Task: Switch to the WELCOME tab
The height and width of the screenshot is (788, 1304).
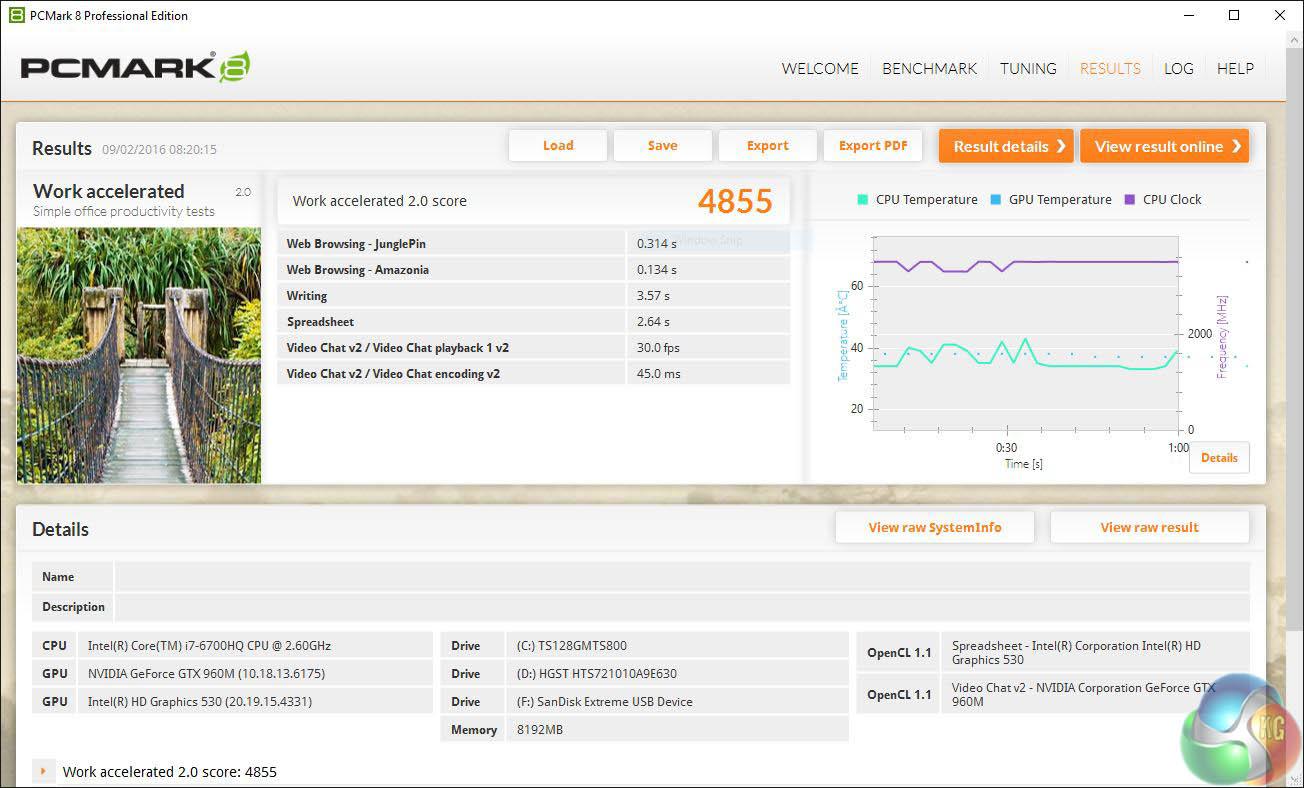Action: tap(820, 69)
